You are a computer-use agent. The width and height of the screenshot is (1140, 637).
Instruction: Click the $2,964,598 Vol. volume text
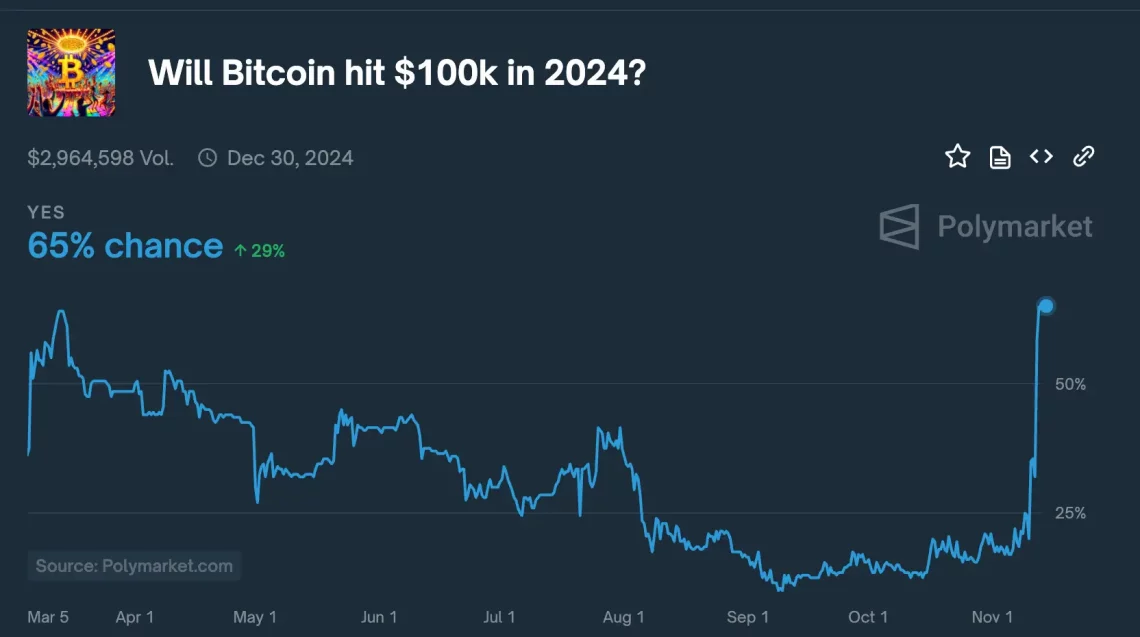101,158
